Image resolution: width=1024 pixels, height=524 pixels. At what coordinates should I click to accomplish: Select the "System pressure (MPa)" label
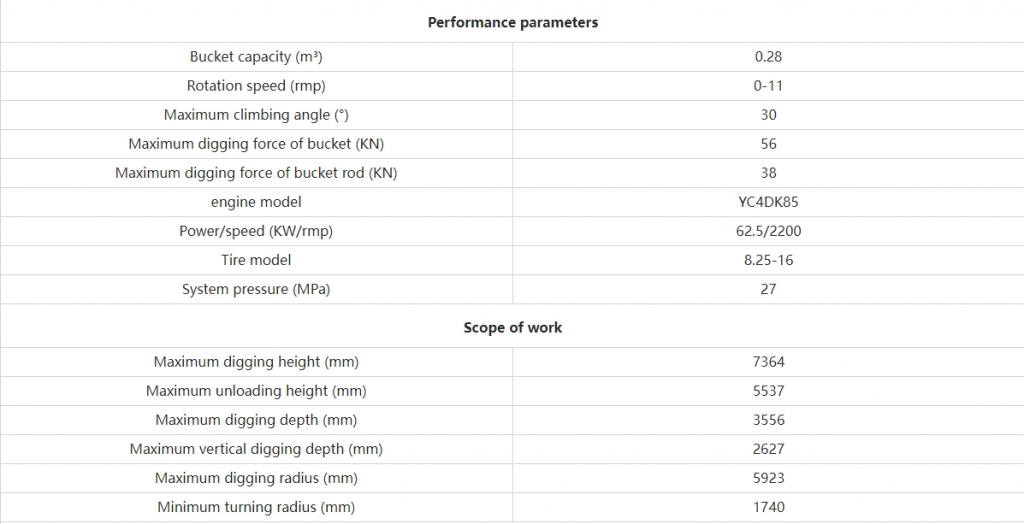coord(256,289)
